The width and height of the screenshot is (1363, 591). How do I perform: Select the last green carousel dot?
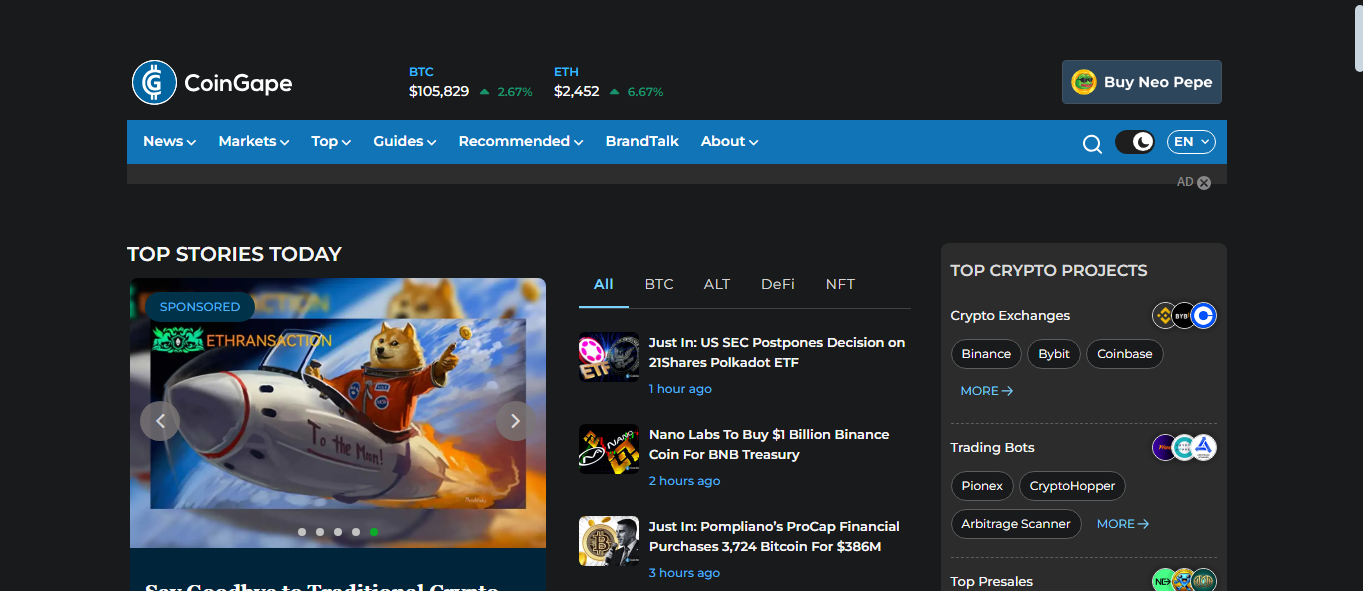374,532
